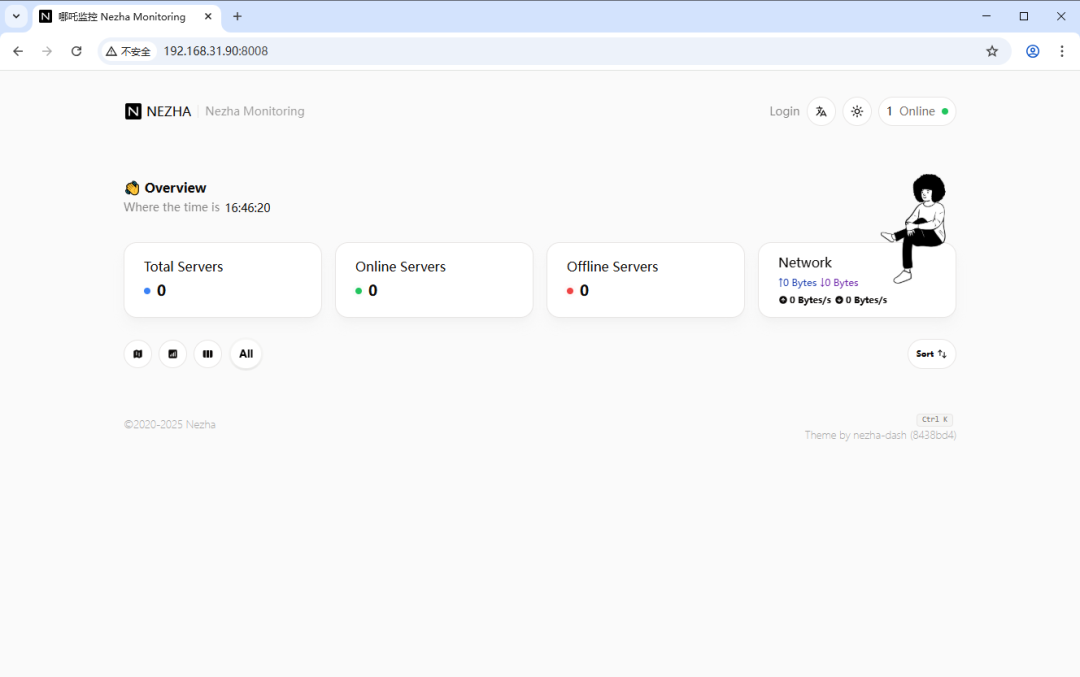Select the All group tab
This screenshot has height=677, width=1080.
pos(246,354)
